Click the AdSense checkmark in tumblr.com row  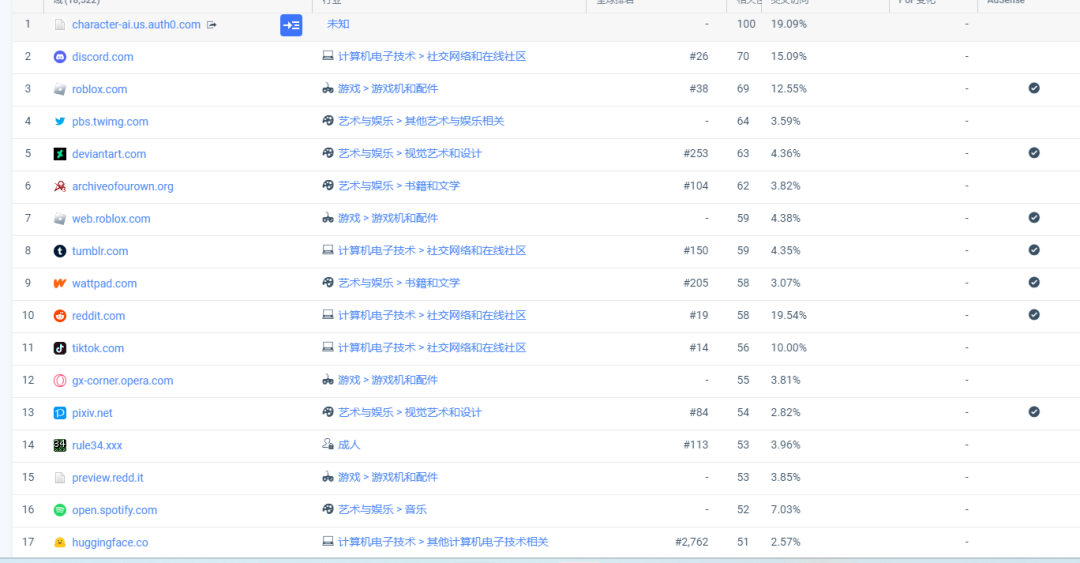pyautogui.click(x=1034, y=250)
